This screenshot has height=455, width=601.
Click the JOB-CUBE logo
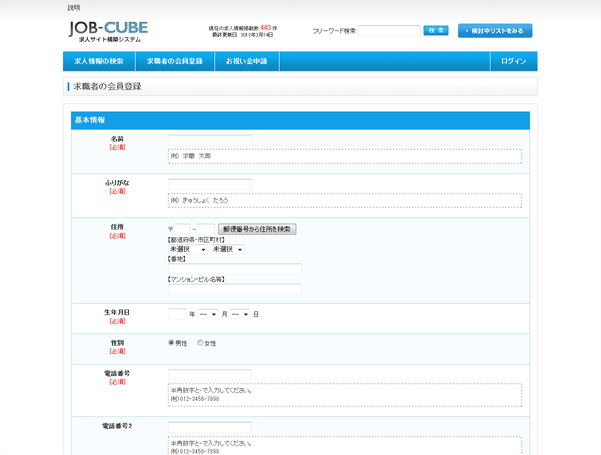(x=108, y=30)
